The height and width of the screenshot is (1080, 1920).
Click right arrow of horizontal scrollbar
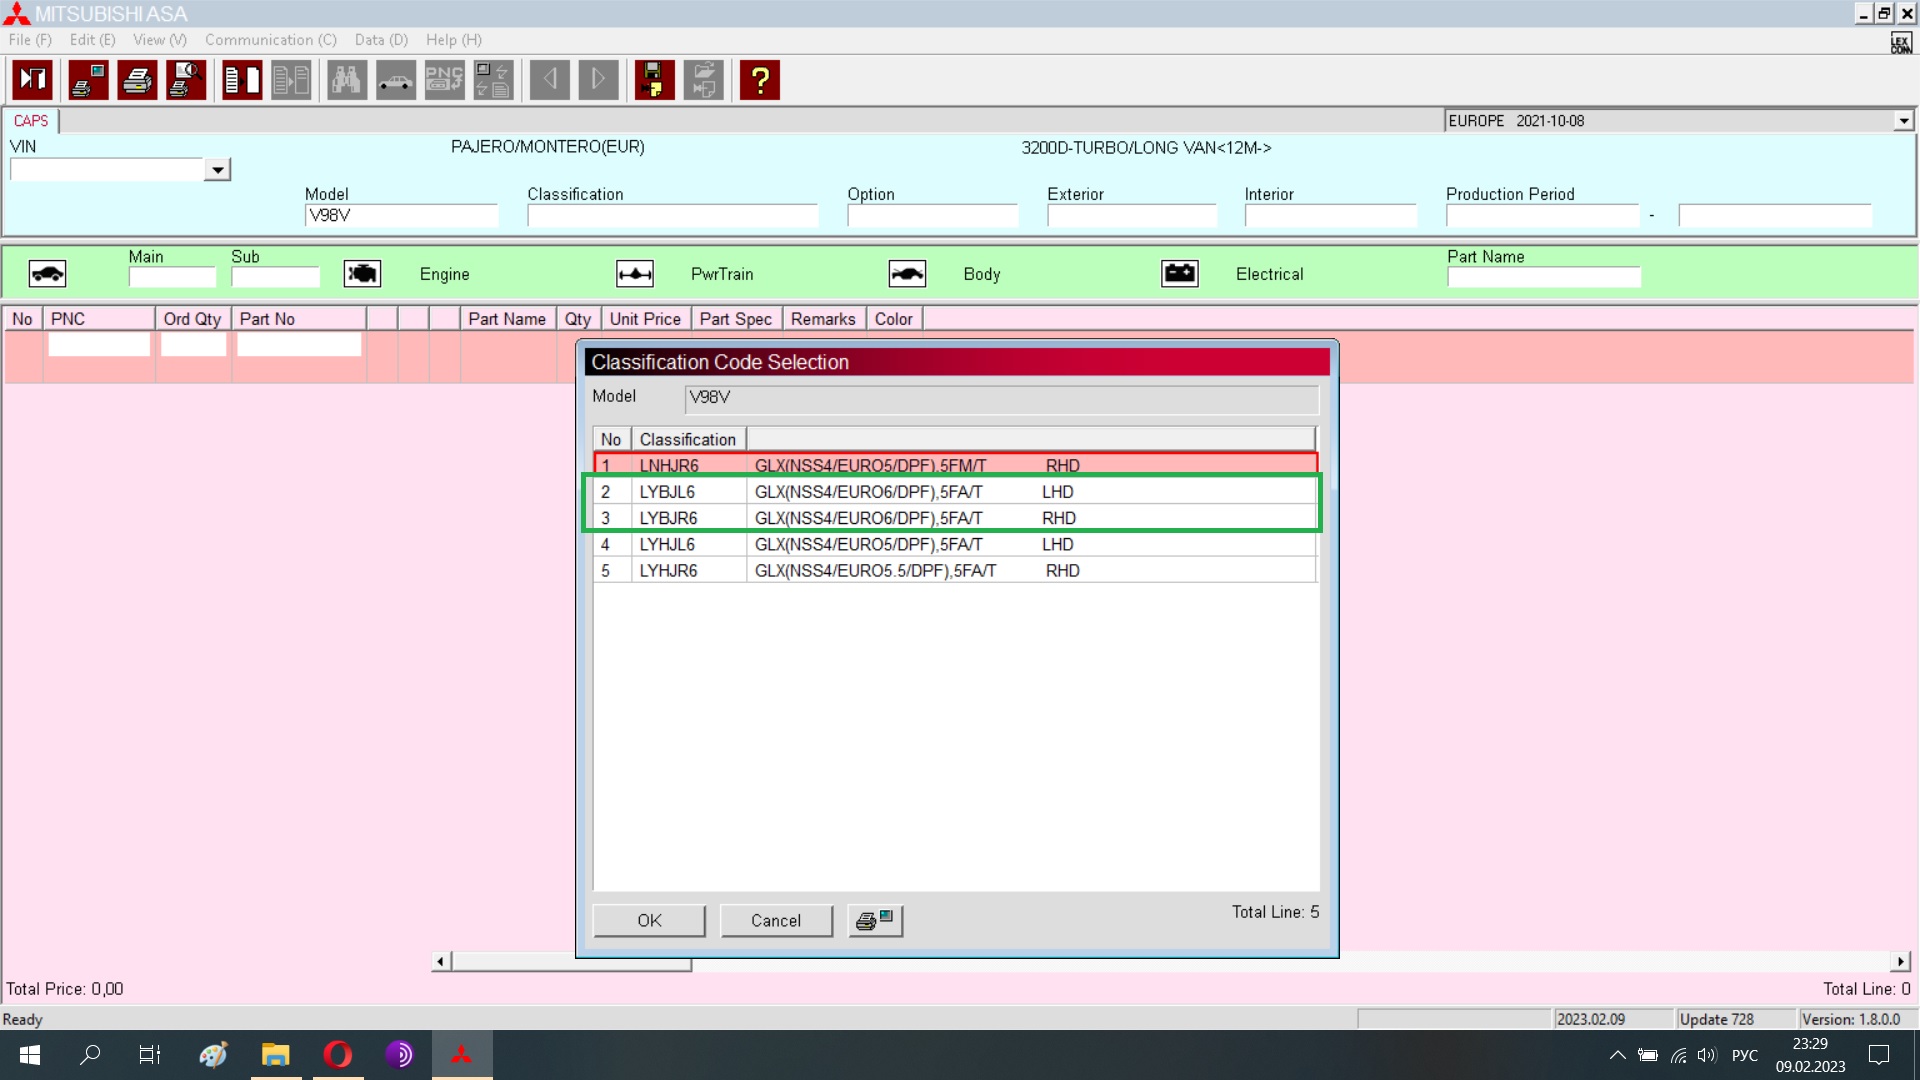1900,962
